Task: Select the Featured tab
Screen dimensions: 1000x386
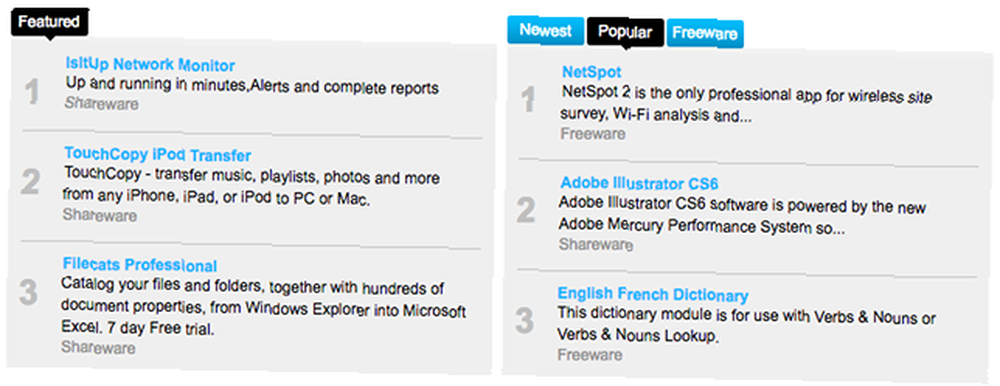Action: [x=50, y=22]
